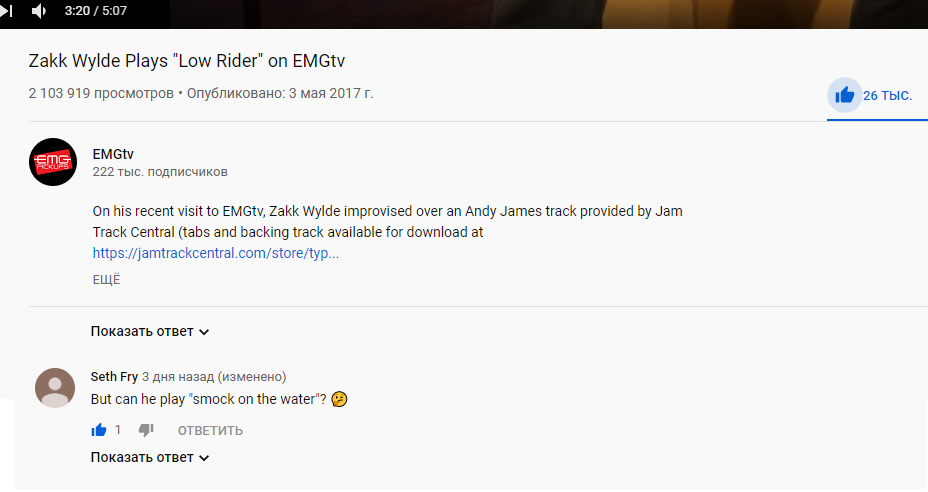Click chevron arrow beside upper Показать ответ
Viewport: 928px width, 492px height.
click(x=204, y=332)
